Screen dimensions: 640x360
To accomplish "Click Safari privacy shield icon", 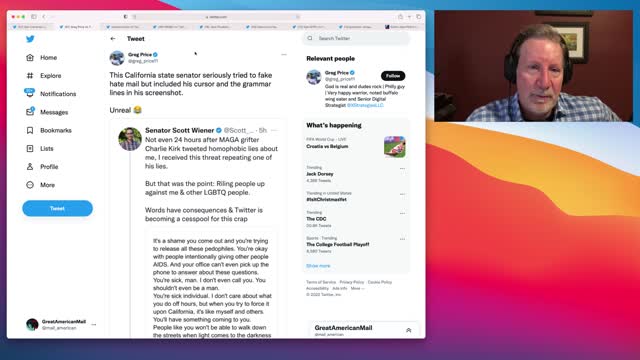I will point(125,17).
